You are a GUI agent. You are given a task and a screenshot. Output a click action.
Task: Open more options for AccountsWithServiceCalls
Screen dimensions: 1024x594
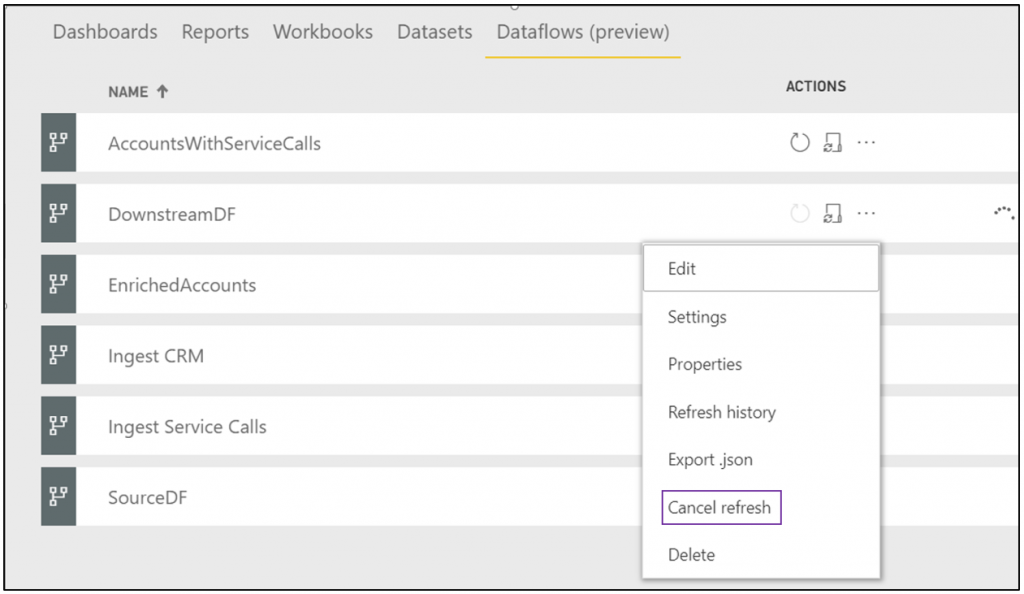click(866, 142)
